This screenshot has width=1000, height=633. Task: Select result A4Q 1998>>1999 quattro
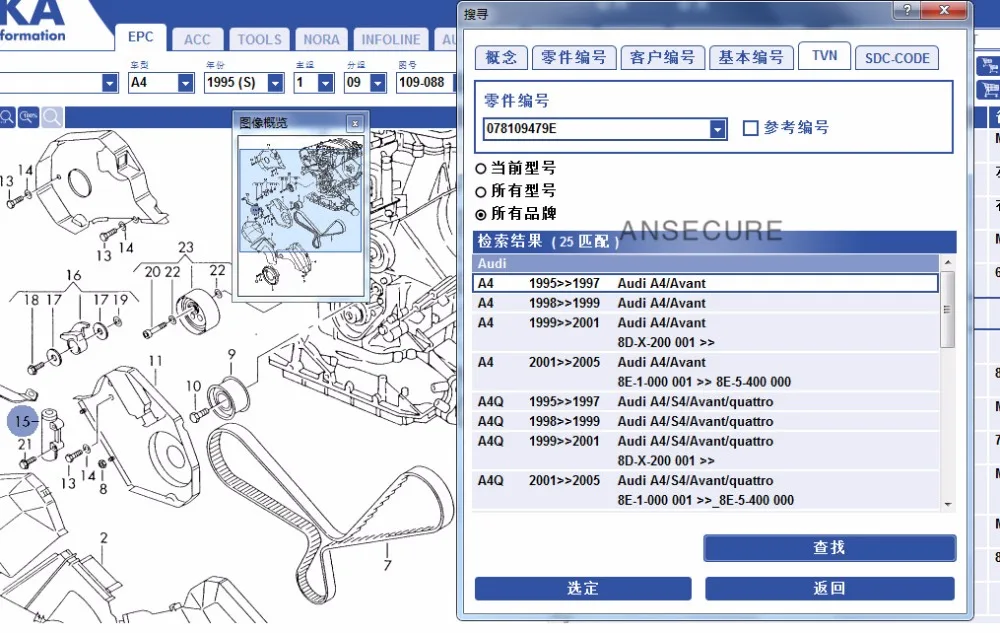click(x=705, y=421)
